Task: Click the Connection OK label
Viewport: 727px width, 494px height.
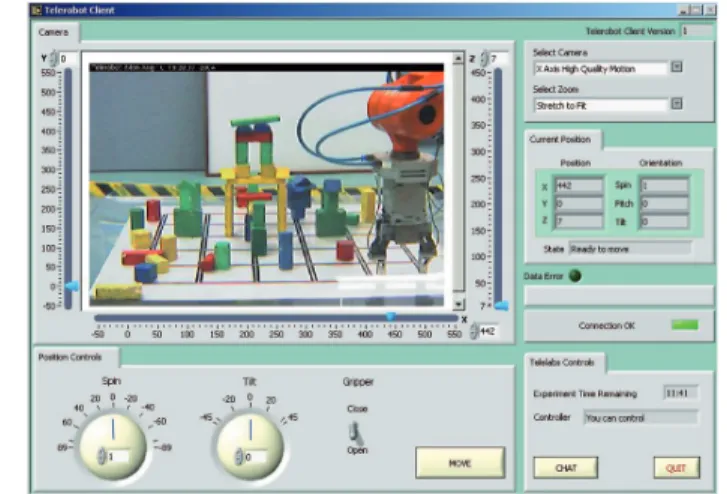Action: coord(606,326)
